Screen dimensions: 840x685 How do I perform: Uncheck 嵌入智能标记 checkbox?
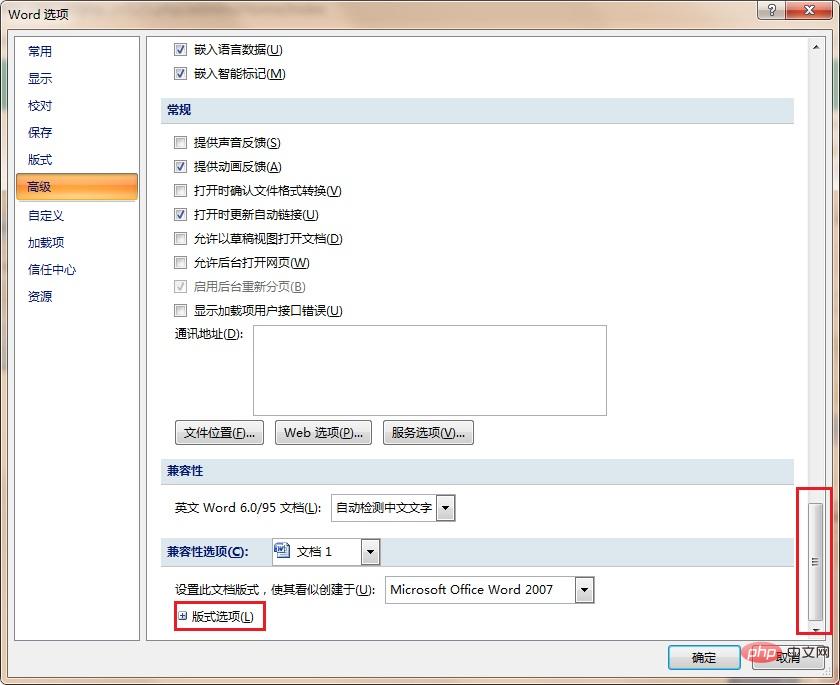[180, 74]
